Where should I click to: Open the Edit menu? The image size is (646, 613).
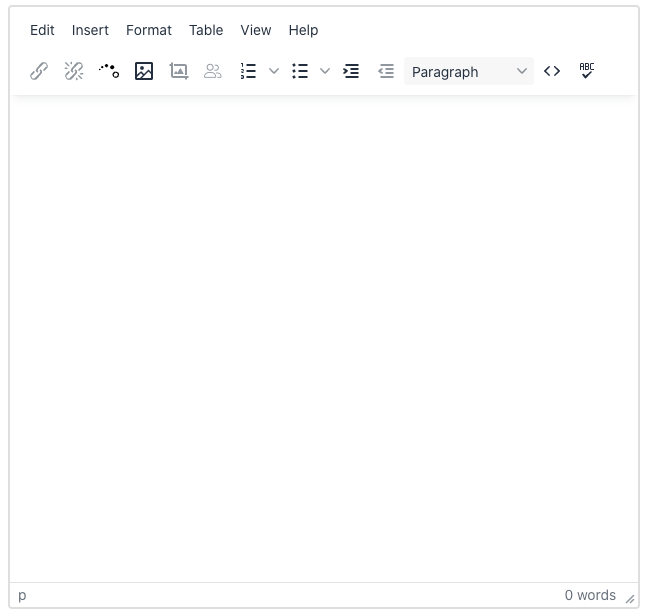click(42, 30)
